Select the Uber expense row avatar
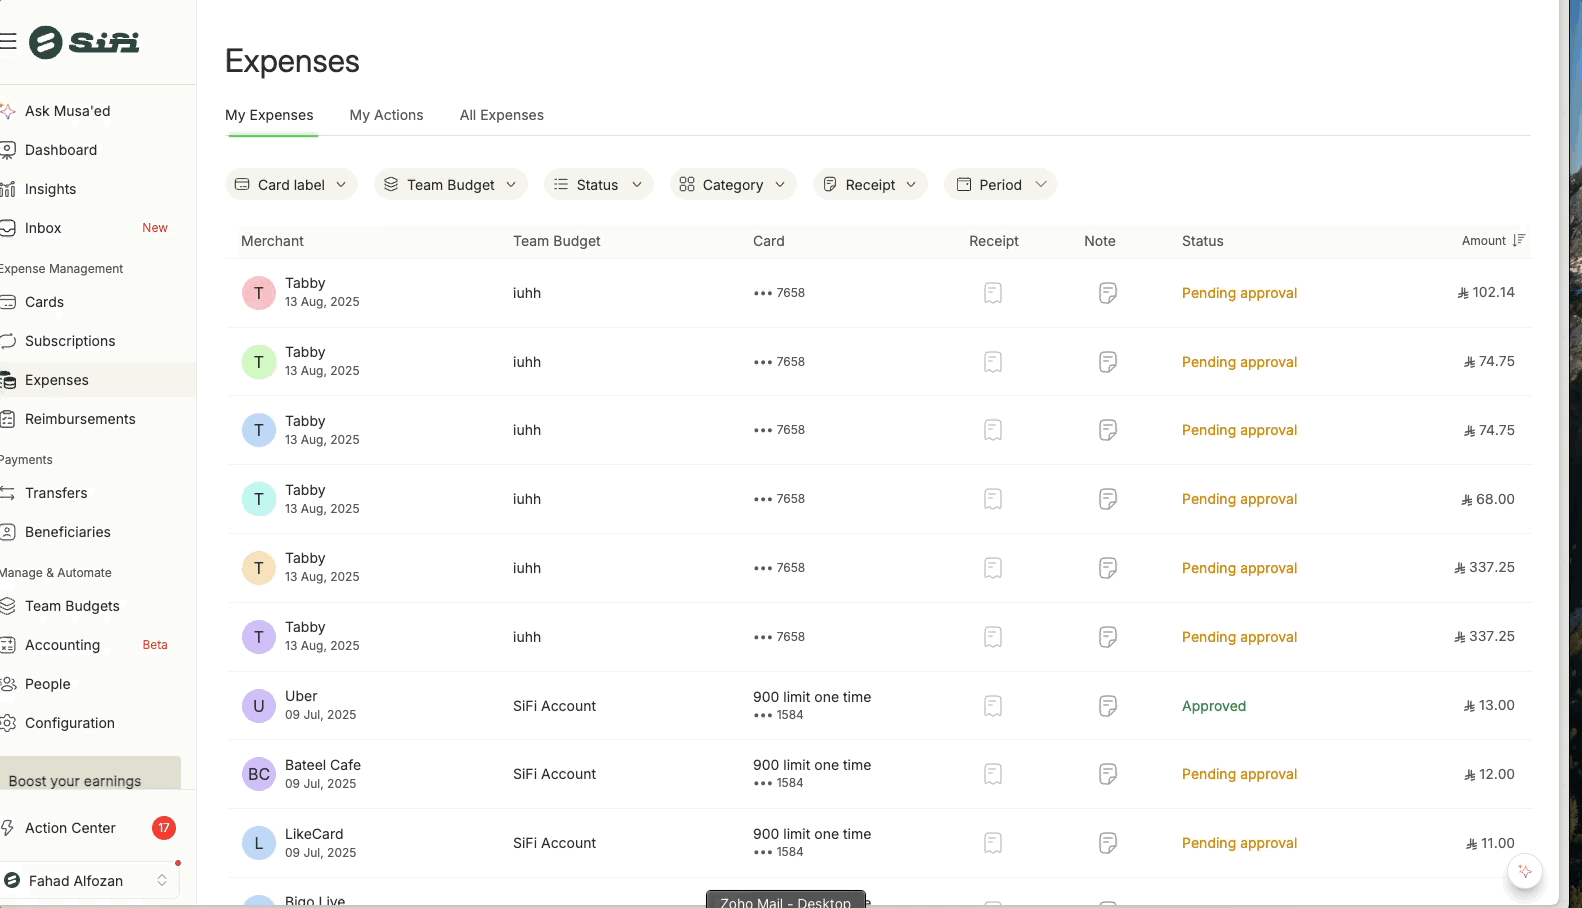The height and width of the screenshot is (908, 1582). pyautogui.click(x=258, y=706)
